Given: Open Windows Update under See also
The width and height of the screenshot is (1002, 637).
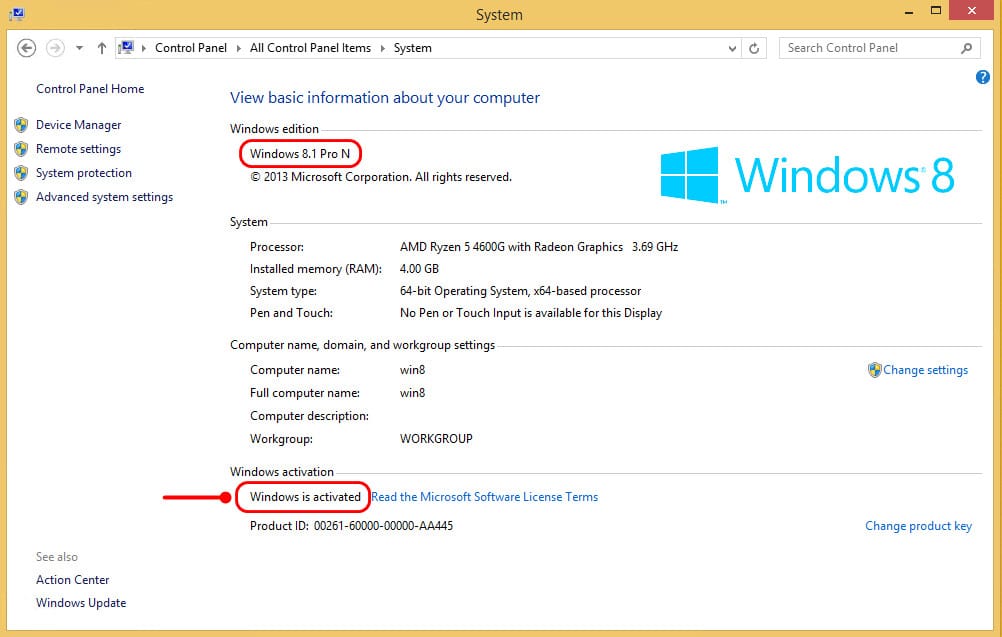Looking at the screenshot, I should (81, 602).
